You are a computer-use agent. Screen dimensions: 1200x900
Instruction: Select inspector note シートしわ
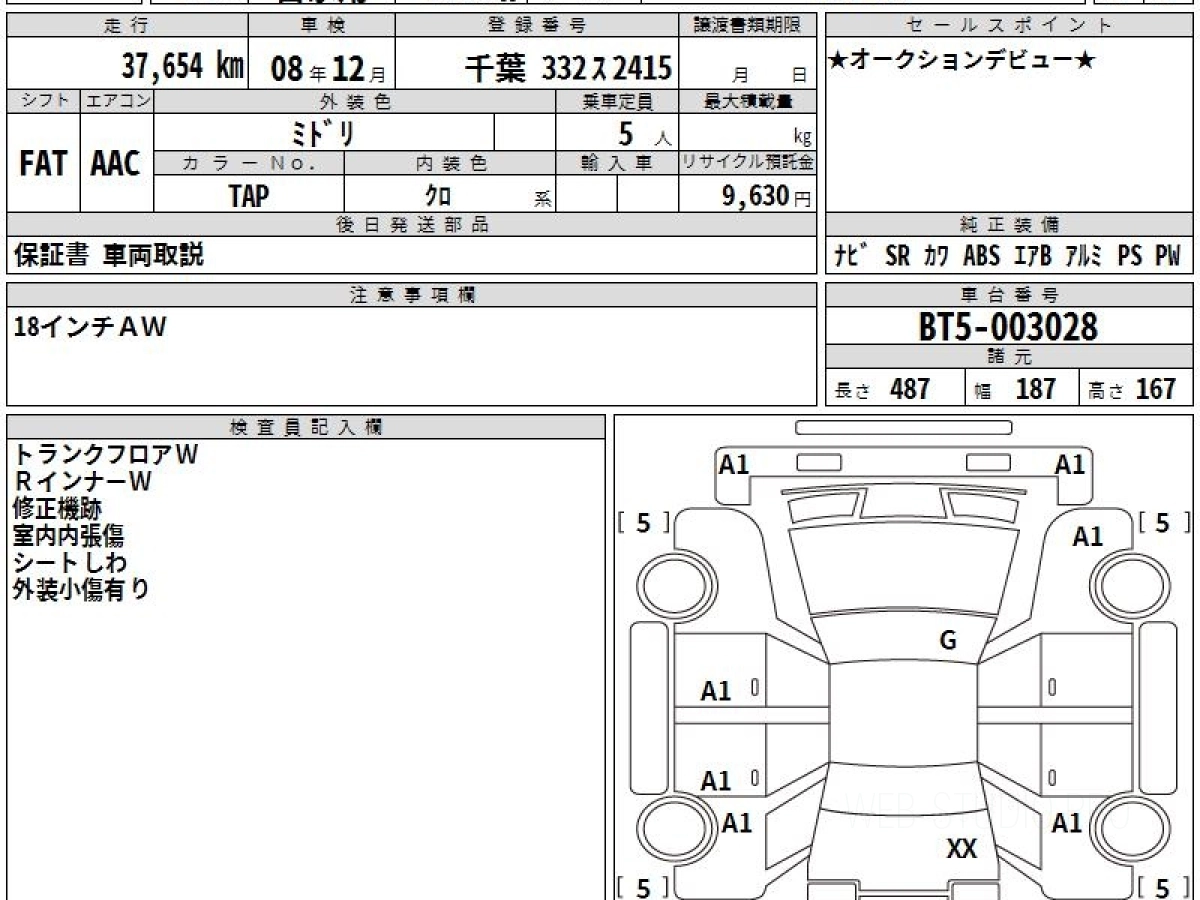pos(71,563)
